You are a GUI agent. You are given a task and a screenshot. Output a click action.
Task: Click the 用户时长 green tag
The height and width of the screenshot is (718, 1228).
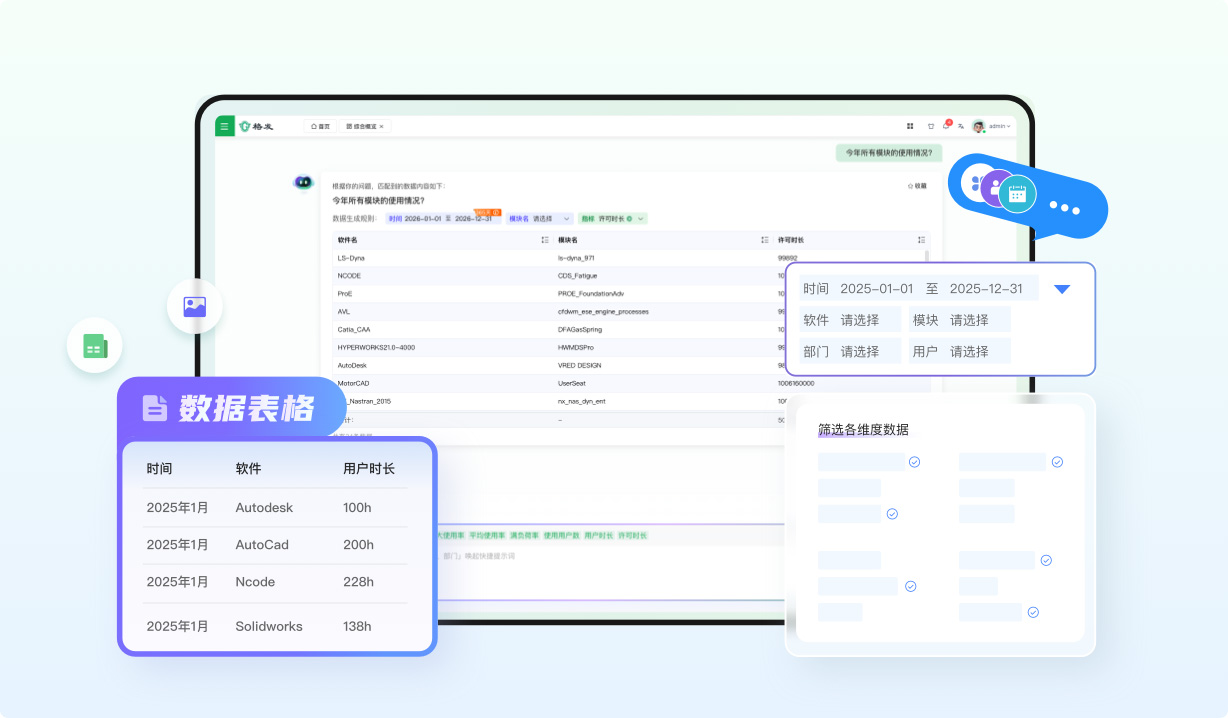point(597,536)
